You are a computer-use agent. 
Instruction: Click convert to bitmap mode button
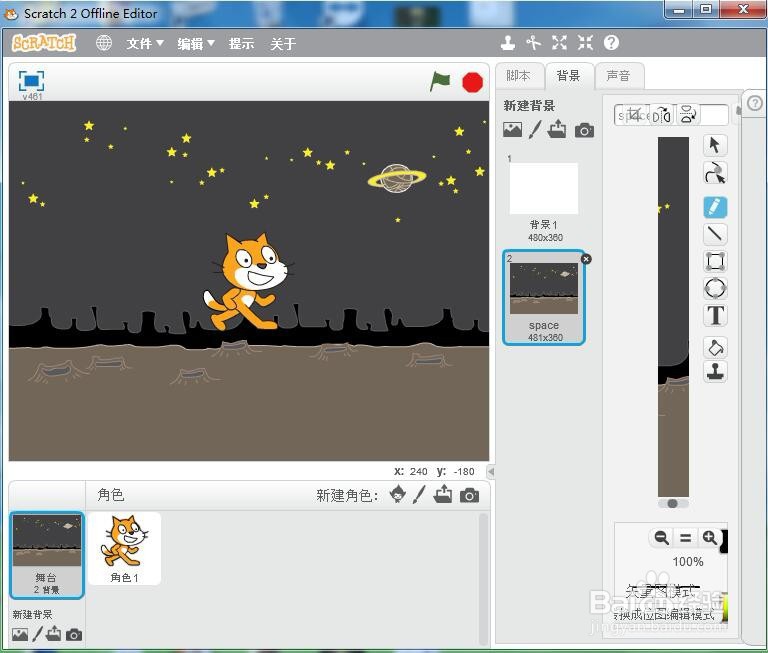(664, 614)
